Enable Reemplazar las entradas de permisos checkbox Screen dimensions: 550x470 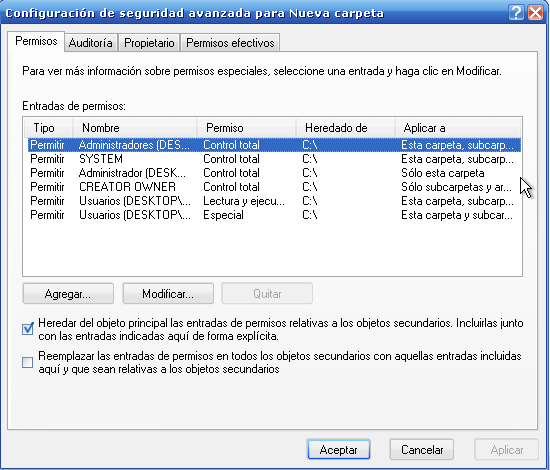[x=28, y=362]
